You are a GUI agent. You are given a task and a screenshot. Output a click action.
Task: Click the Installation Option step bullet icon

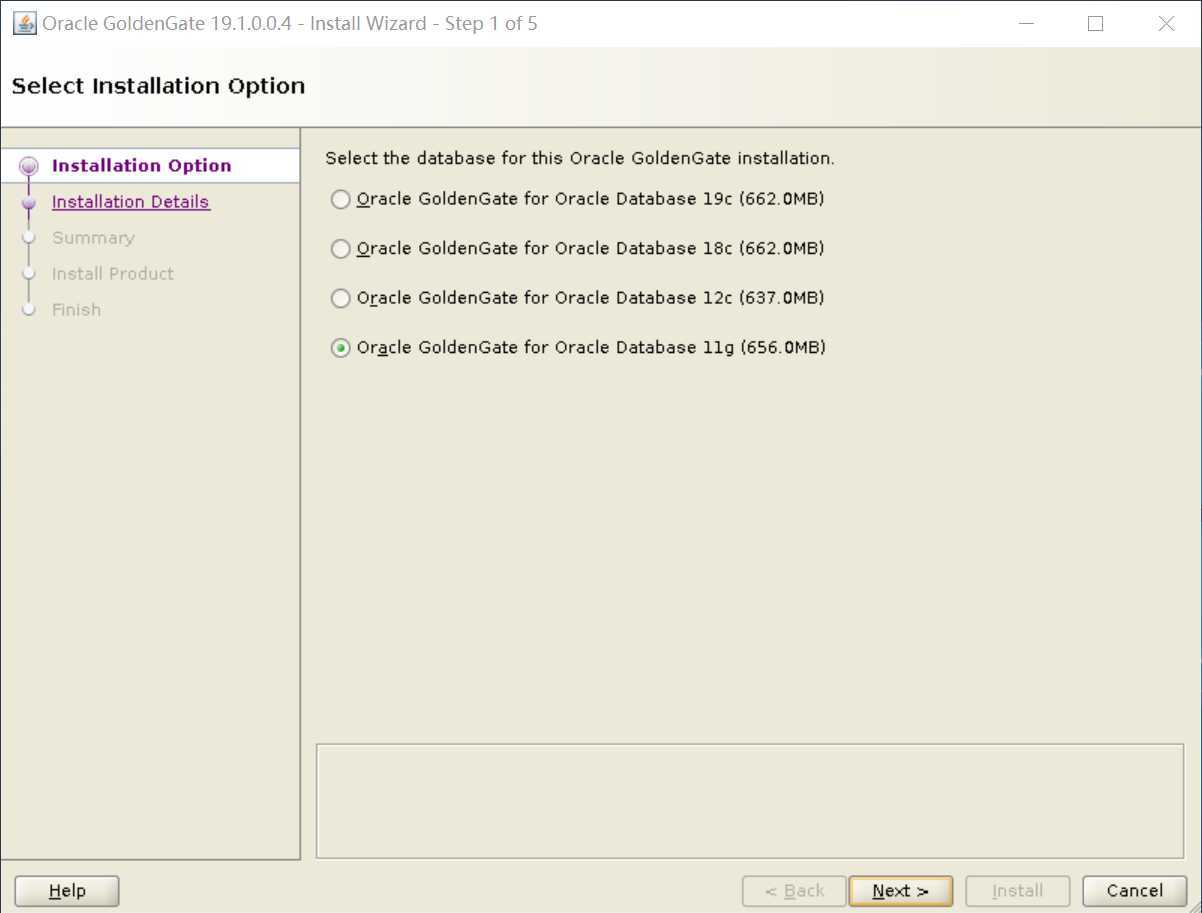point(29,166)
